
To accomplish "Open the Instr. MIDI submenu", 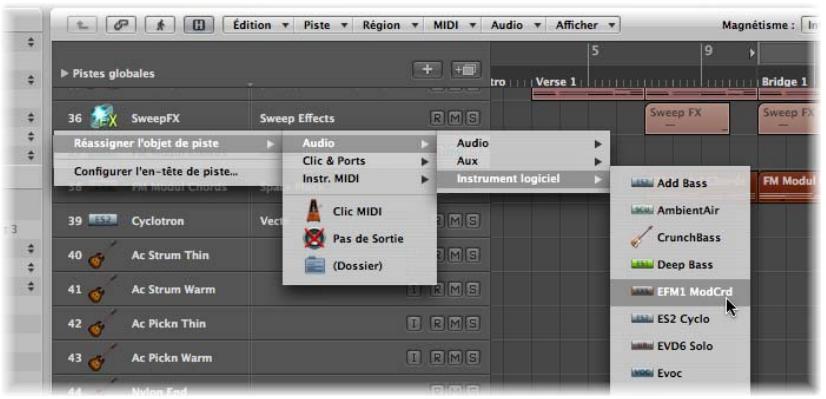I will tap(360, 179).
